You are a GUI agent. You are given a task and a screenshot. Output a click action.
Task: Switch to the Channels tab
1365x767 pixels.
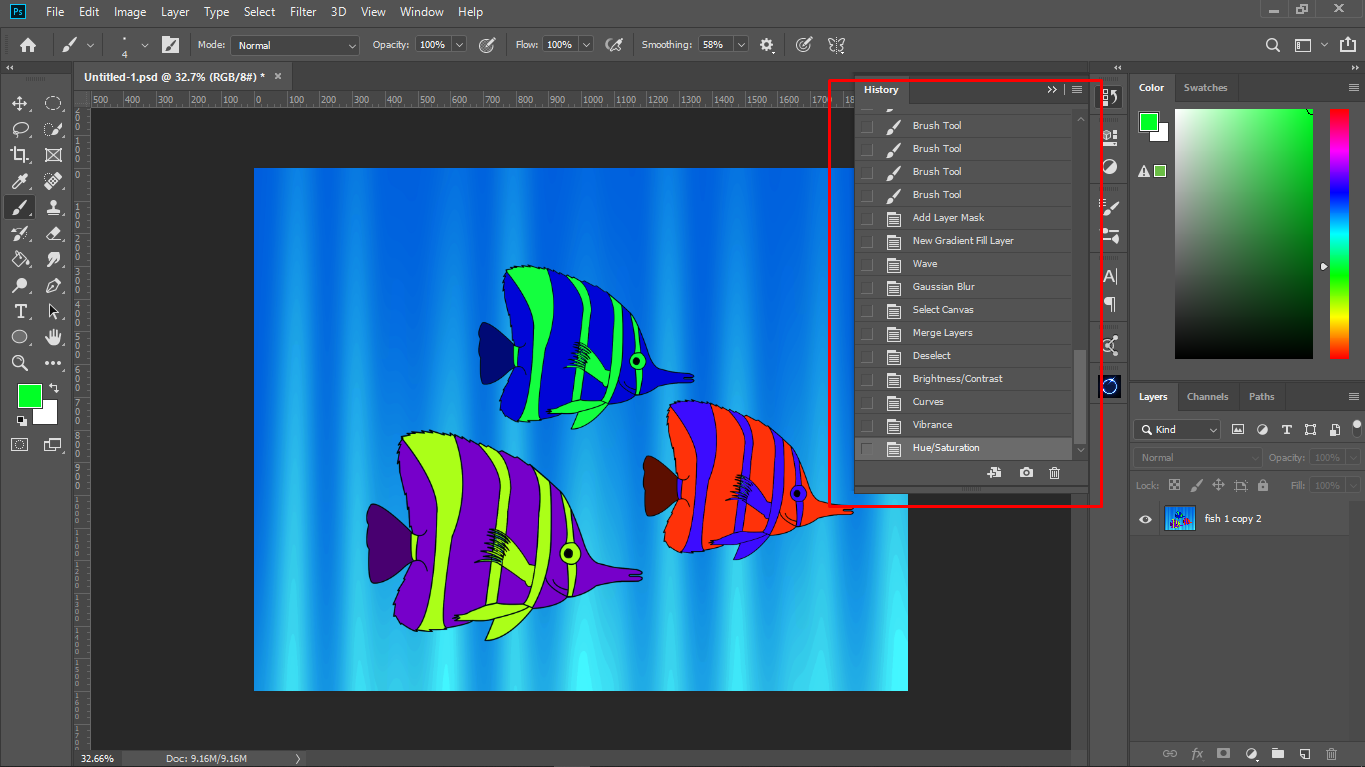1207,397
